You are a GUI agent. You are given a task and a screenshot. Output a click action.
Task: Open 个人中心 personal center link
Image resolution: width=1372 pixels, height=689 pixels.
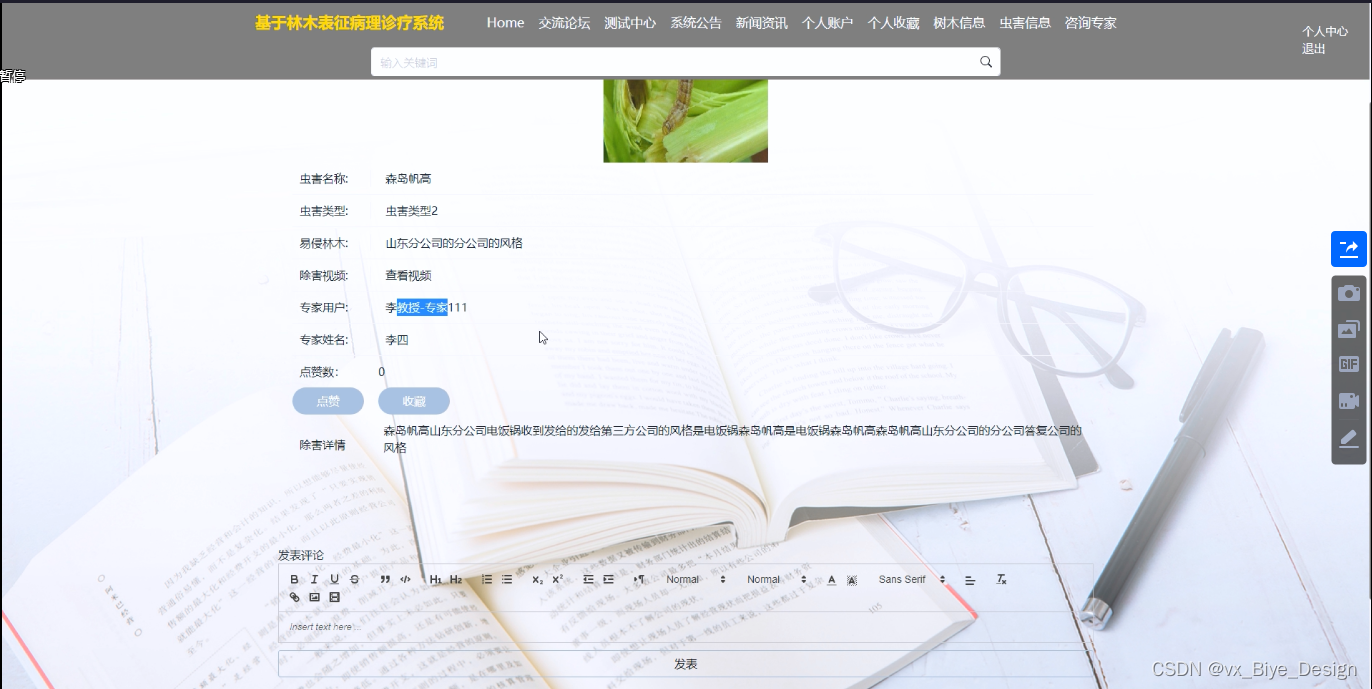[x=1325, y=32]
